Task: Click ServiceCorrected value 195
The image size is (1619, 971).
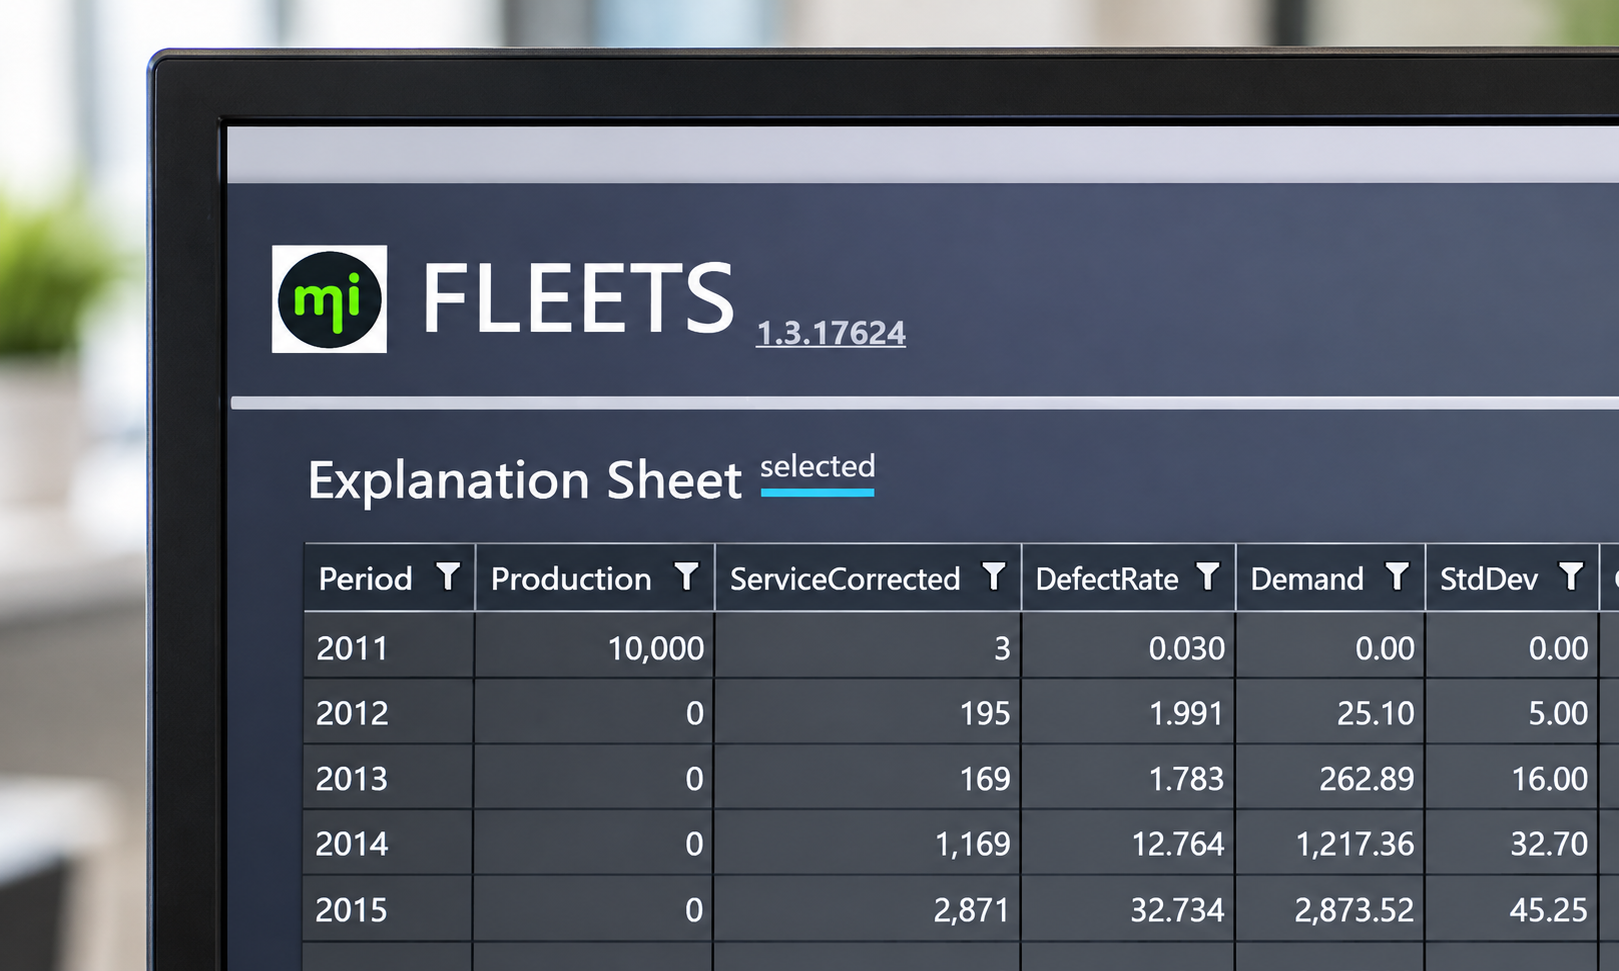Action: [x=985, y=713]
